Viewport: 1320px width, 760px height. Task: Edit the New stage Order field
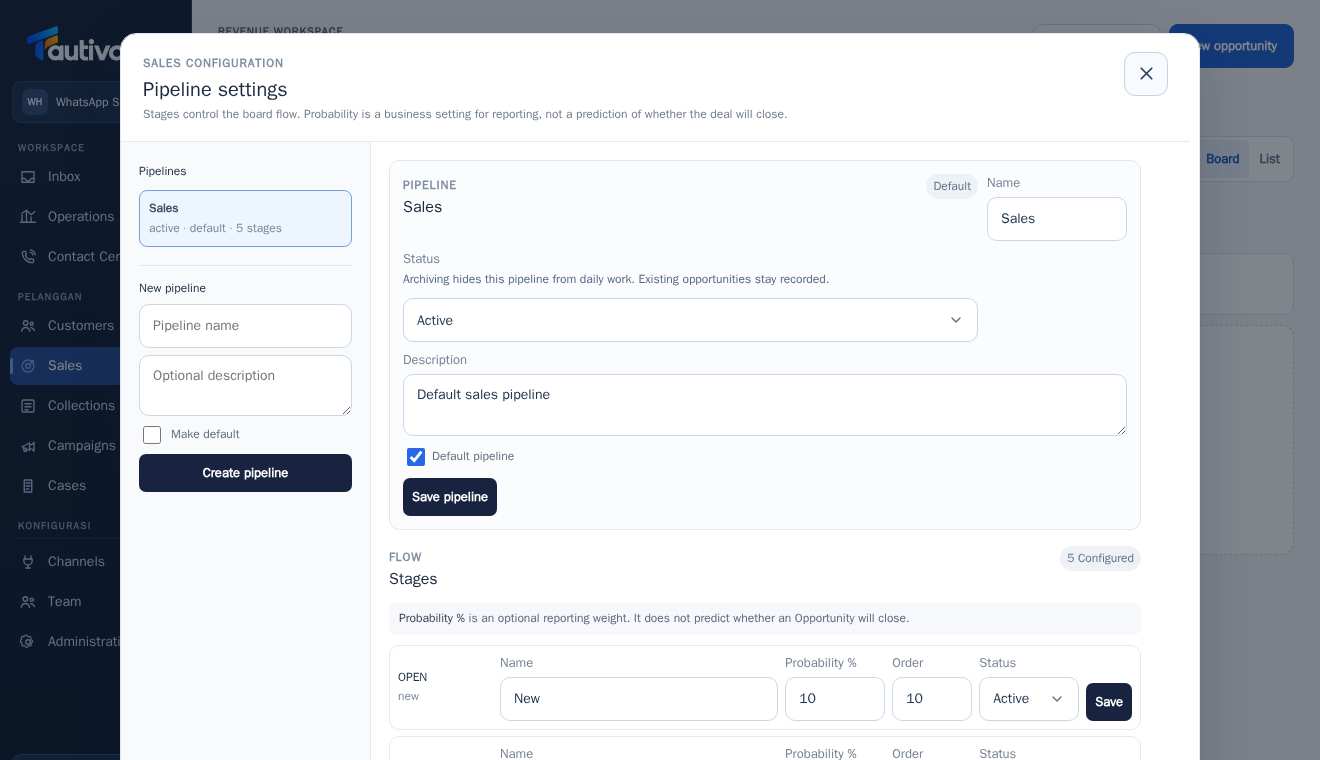932,699
